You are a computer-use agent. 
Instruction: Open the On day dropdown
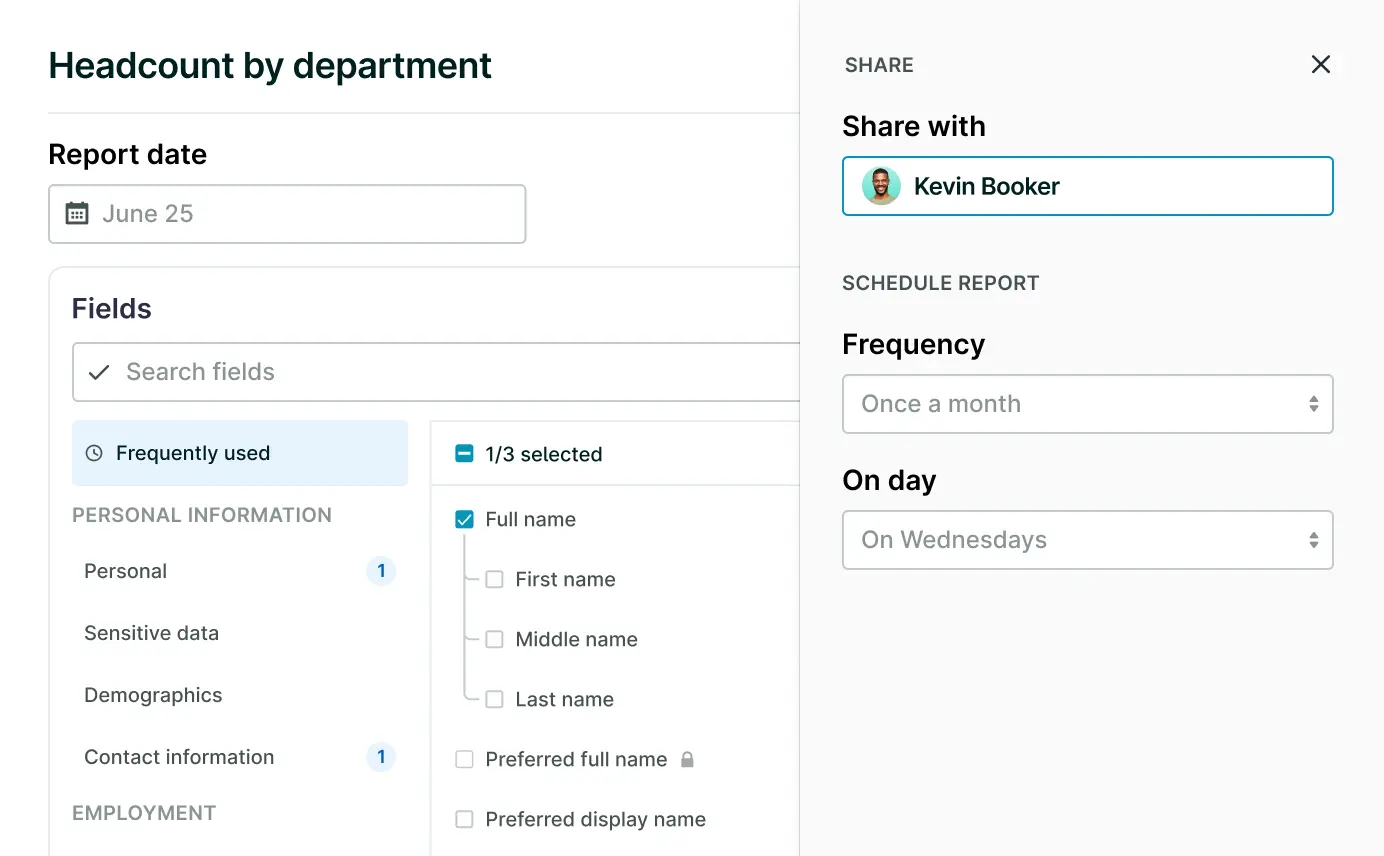tap(1087, 540)
